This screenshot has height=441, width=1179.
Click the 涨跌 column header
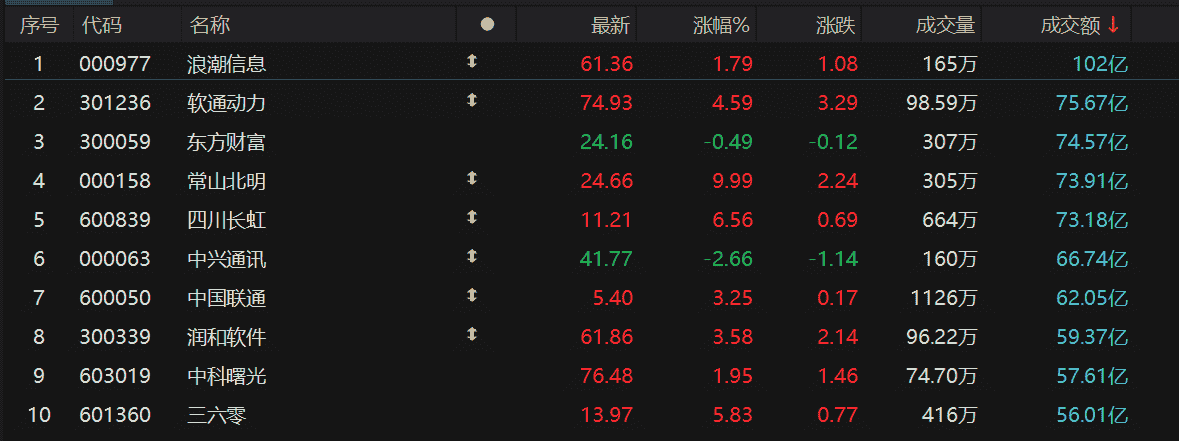click(x=836, y=25)
